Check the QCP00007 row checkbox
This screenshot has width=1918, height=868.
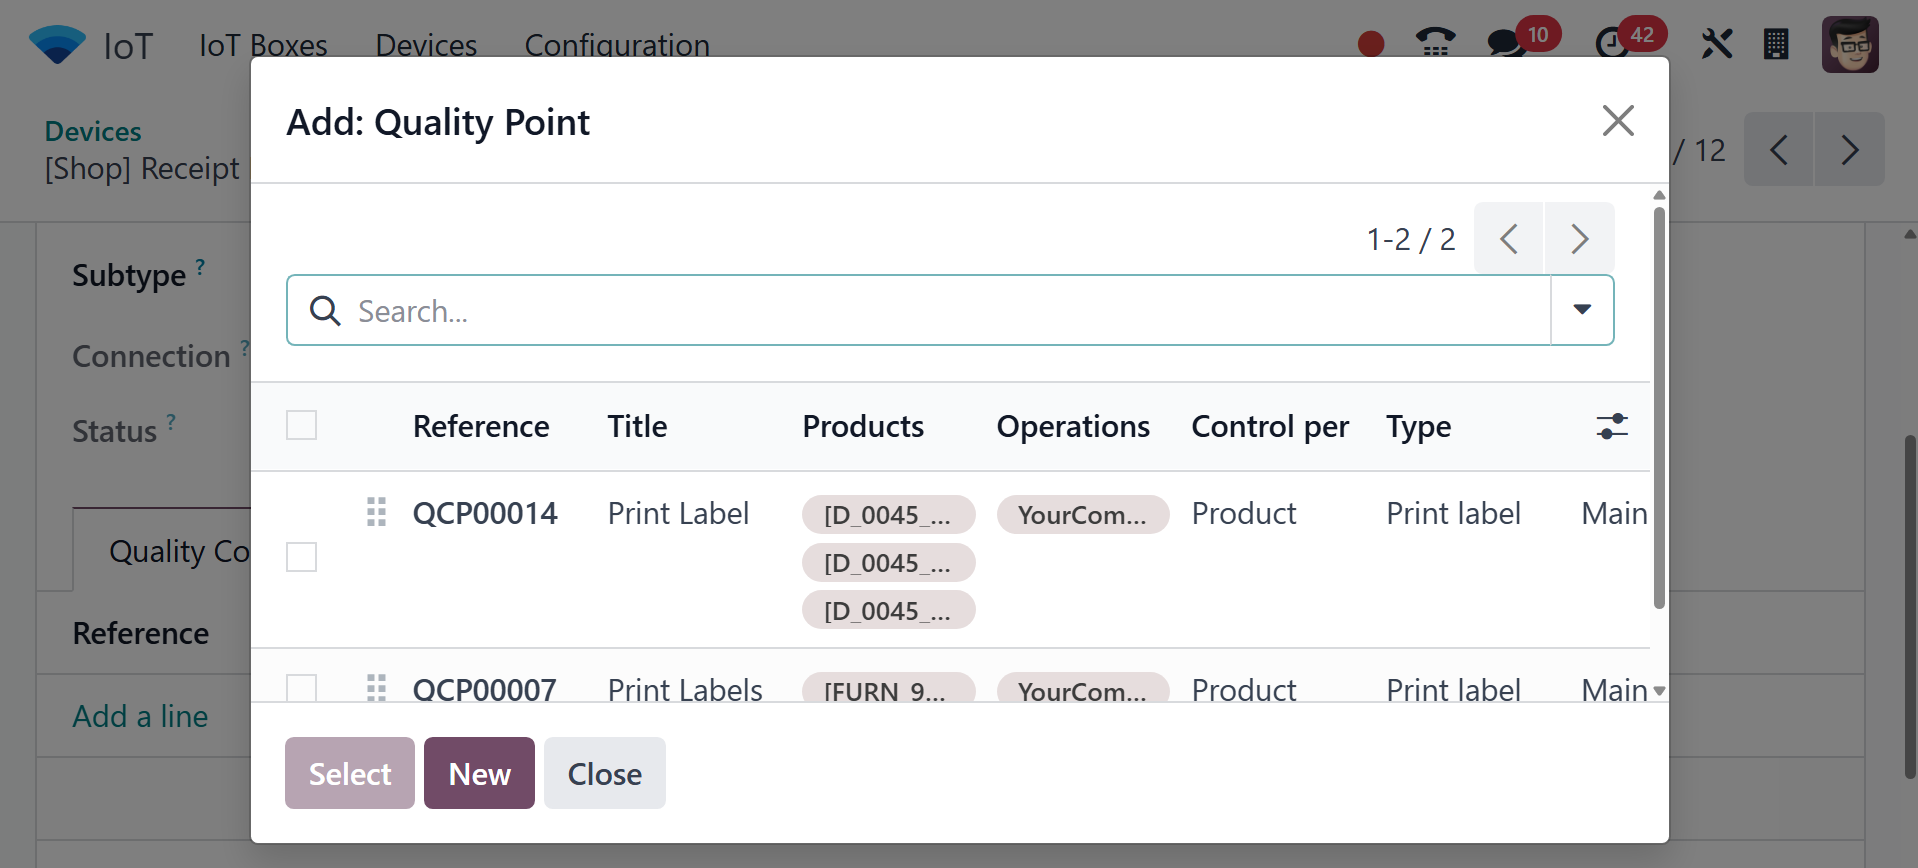[301, 688]
